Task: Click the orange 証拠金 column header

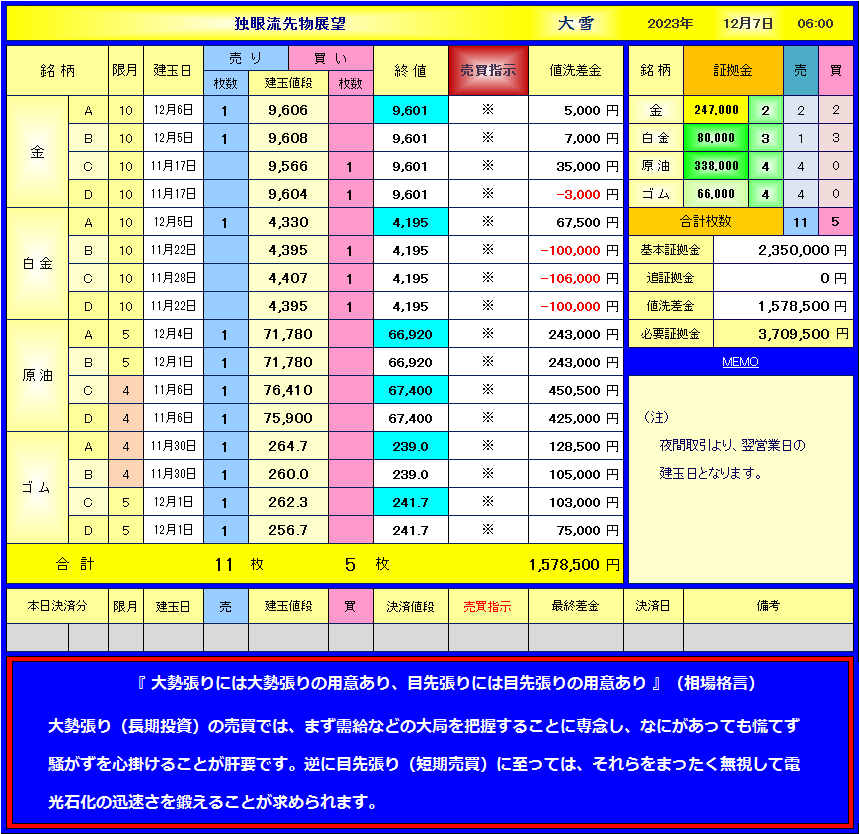Action: pos(733,70)
